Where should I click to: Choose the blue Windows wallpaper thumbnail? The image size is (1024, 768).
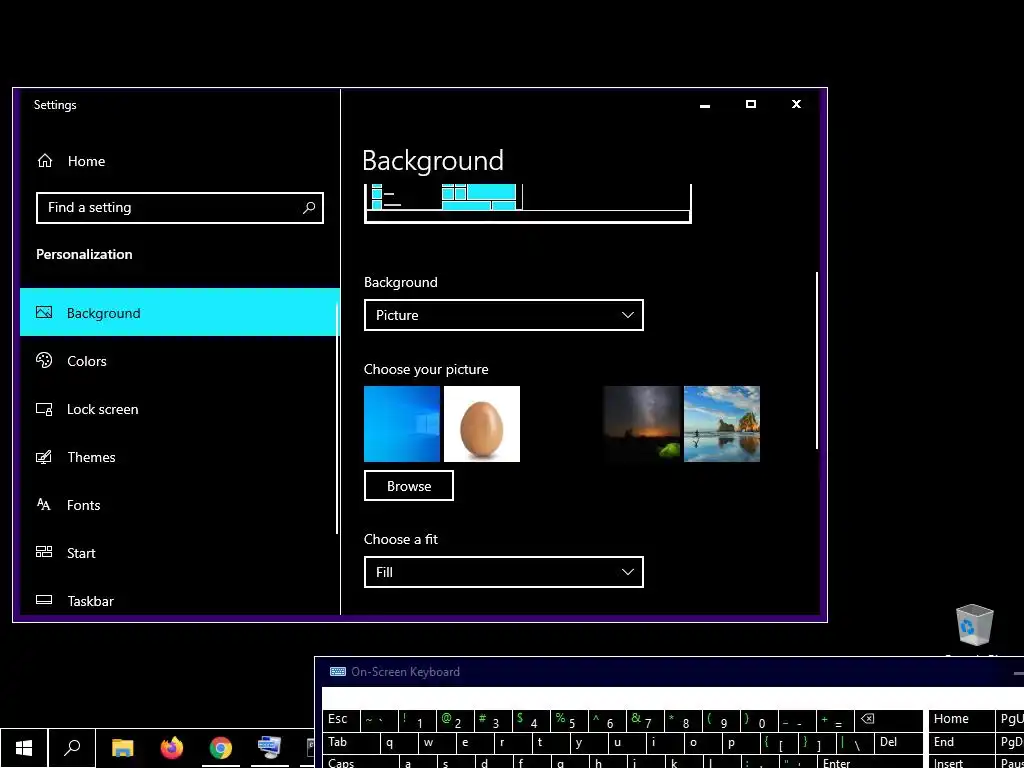click(x=402, y=424)
